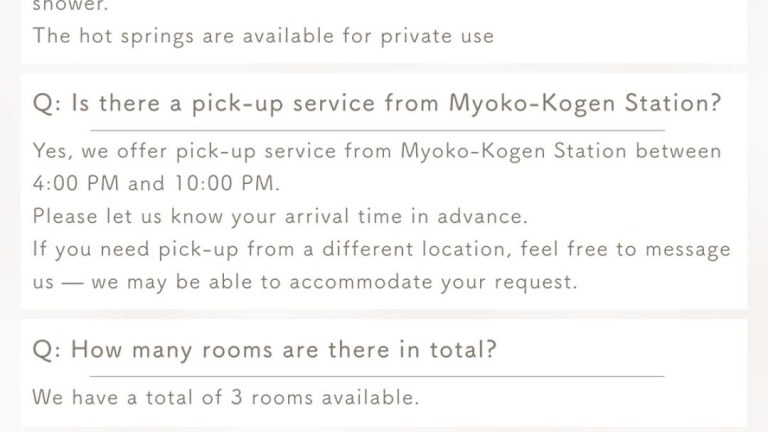Click "Myoko-Kogen Station between" in the answer
The width and height of the screenshot is (768, 432).
pyautogui.click(x=560, y=152)
